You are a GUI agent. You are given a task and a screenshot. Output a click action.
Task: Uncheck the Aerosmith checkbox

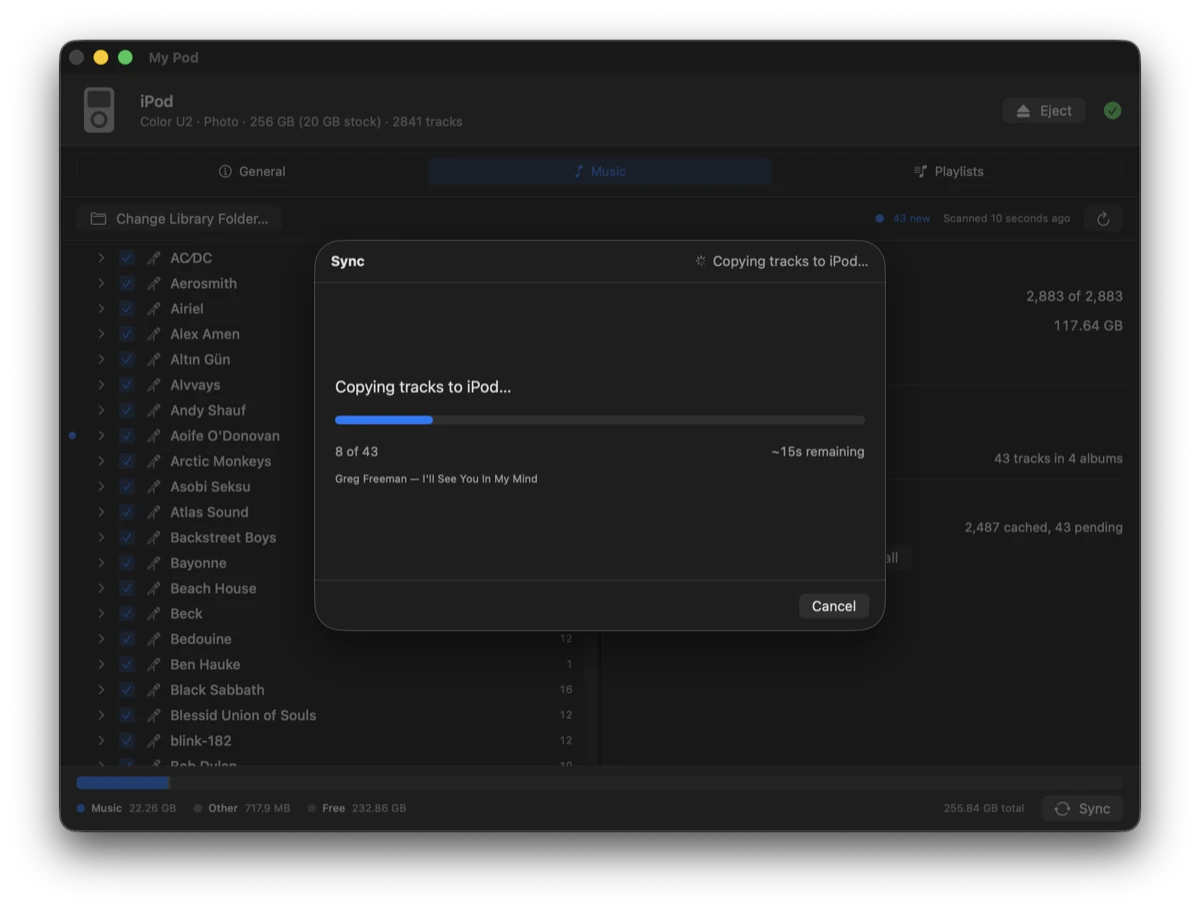(127, 283)
